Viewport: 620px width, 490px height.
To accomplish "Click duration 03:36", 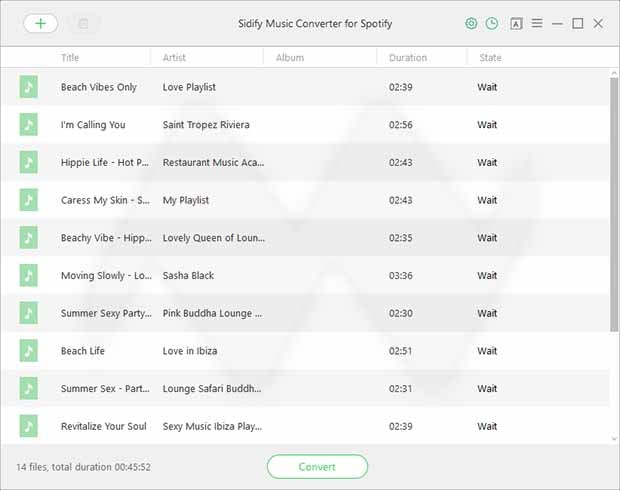I will pos(401,276).
